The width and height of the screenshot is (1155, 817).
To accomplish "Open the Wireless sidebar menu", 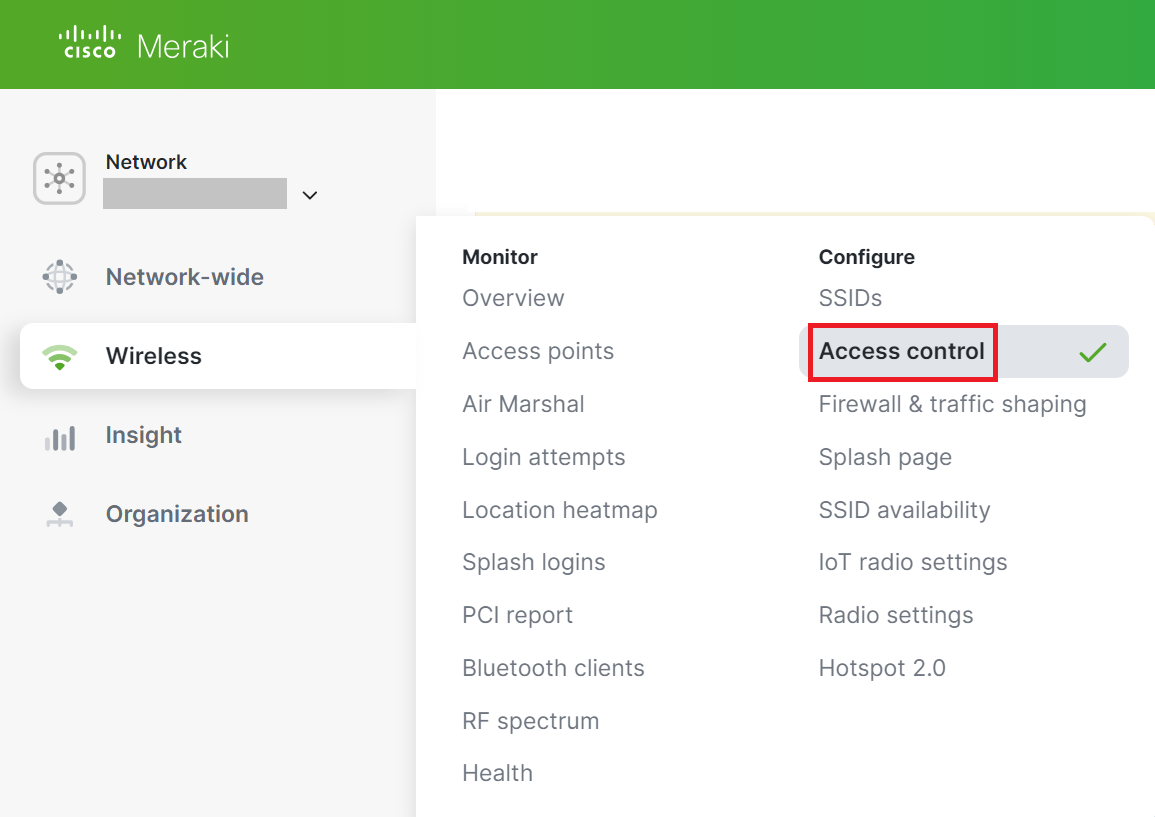I will click(x=154, y=356).
